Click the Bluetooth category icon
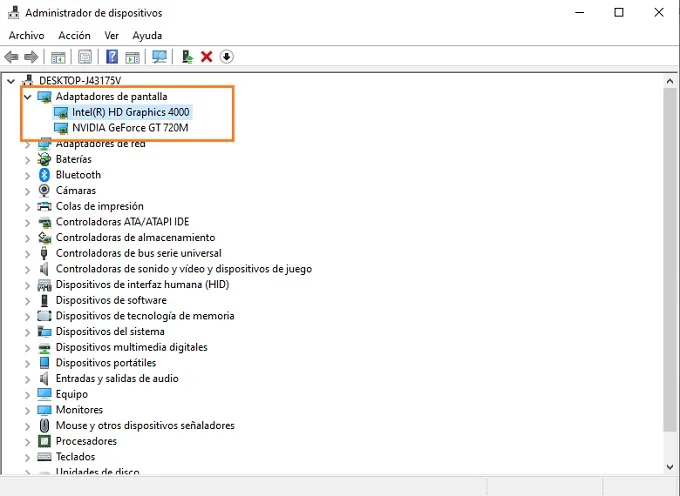The height and width of the screenshot is (496, 680). [x=44, y=175]
